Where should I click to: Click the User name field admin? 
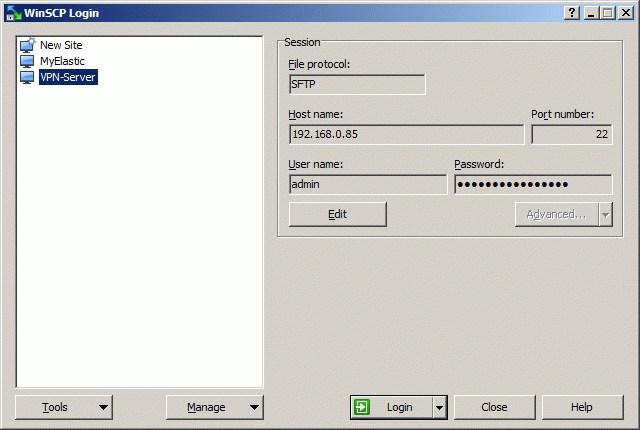click(368, 184)
